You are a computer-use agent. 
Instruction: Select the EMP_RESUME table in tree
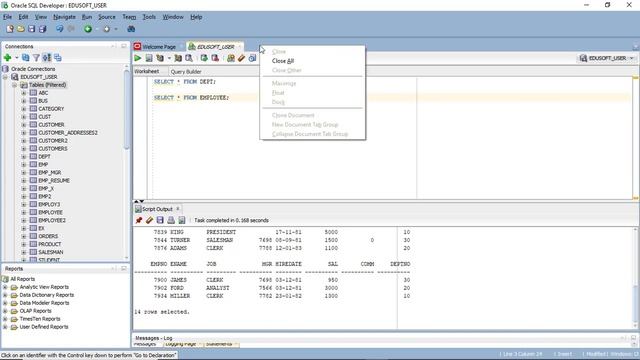tap(54, 181)
